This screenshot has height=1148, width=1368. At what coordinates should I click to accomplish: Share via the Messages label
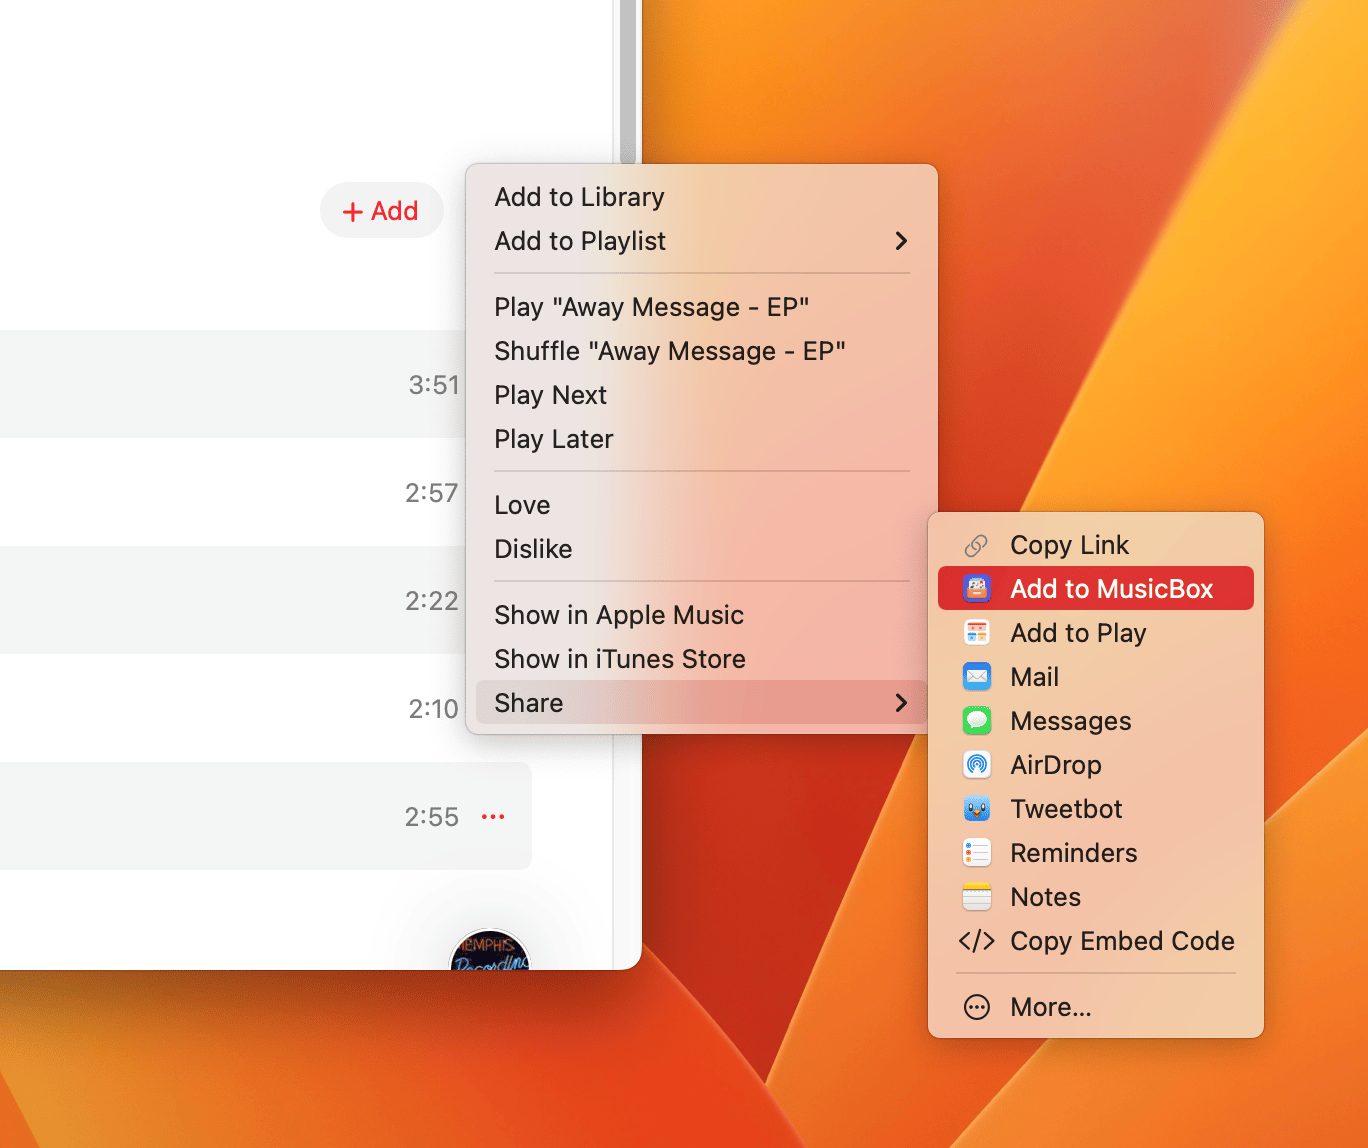click(x=1071, y=721)
